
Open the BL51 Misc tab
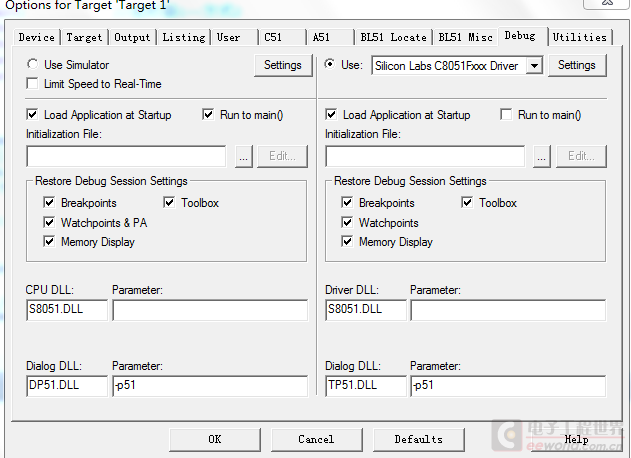466,37
